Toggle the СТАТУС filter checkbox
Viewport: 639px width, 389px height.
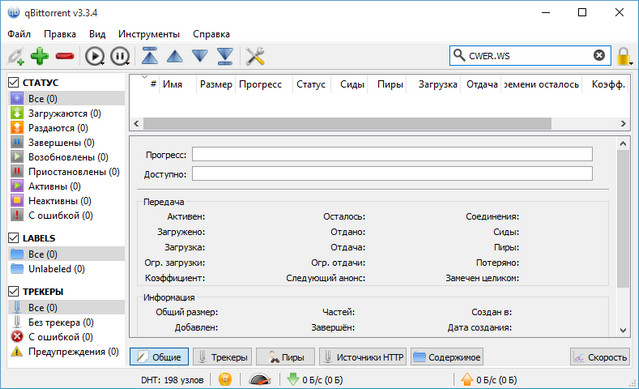[13, 82]
